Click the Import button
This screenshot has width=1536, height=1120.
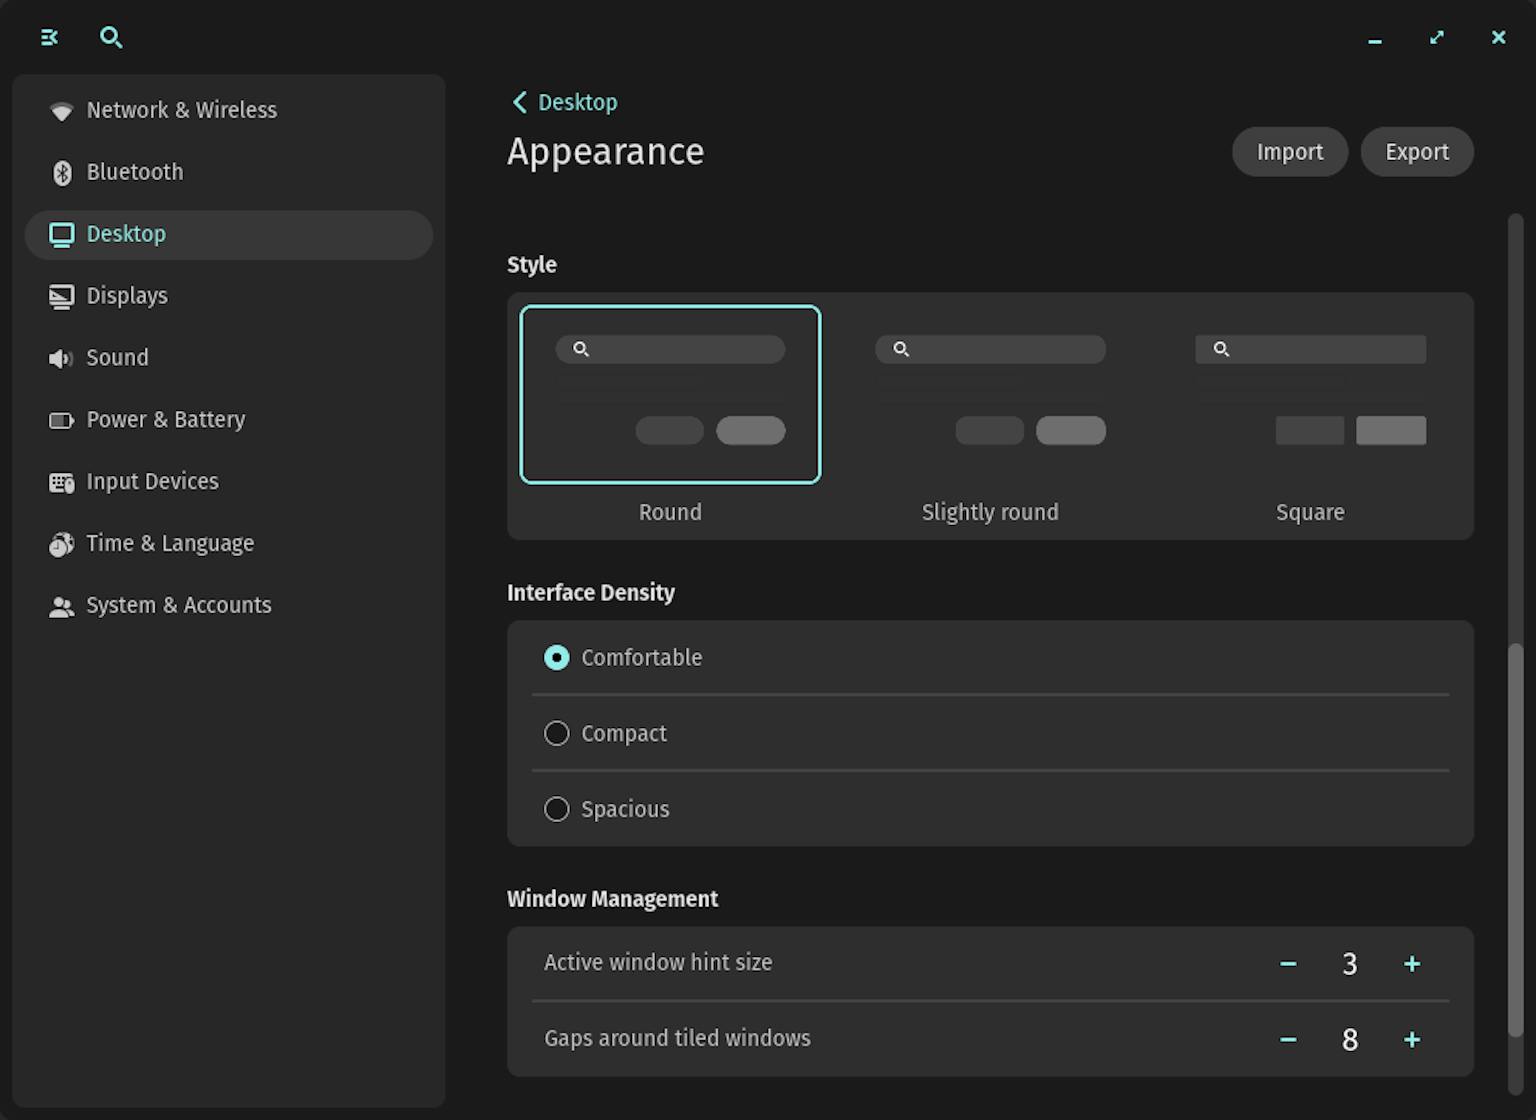[1290, 151]
